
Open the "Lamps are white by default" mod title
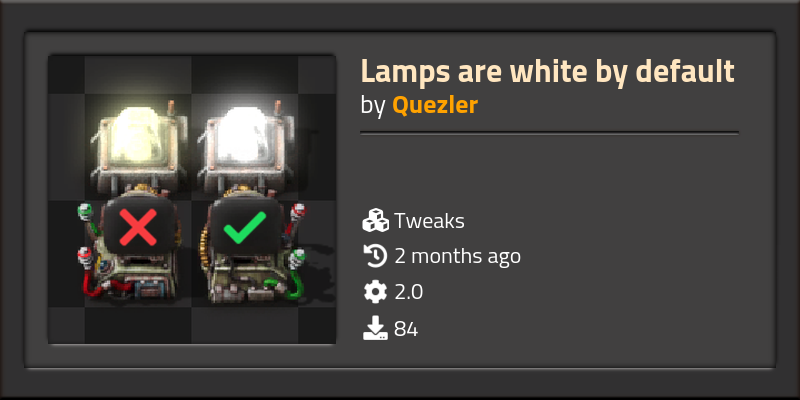point(547,71)
